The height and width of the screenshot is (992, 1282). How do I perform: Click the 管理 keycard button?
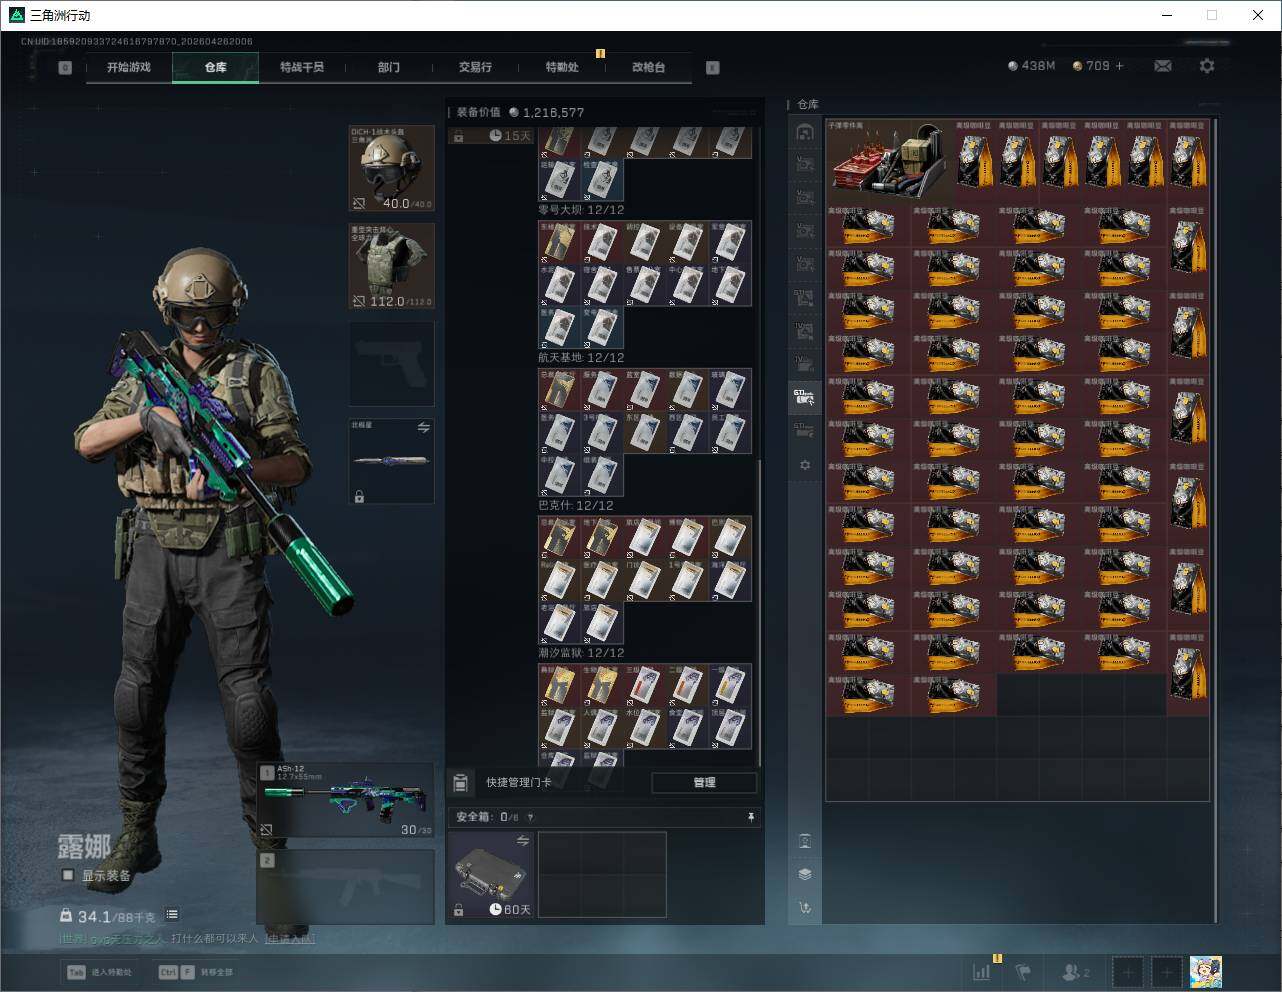[x=704, y=782]
